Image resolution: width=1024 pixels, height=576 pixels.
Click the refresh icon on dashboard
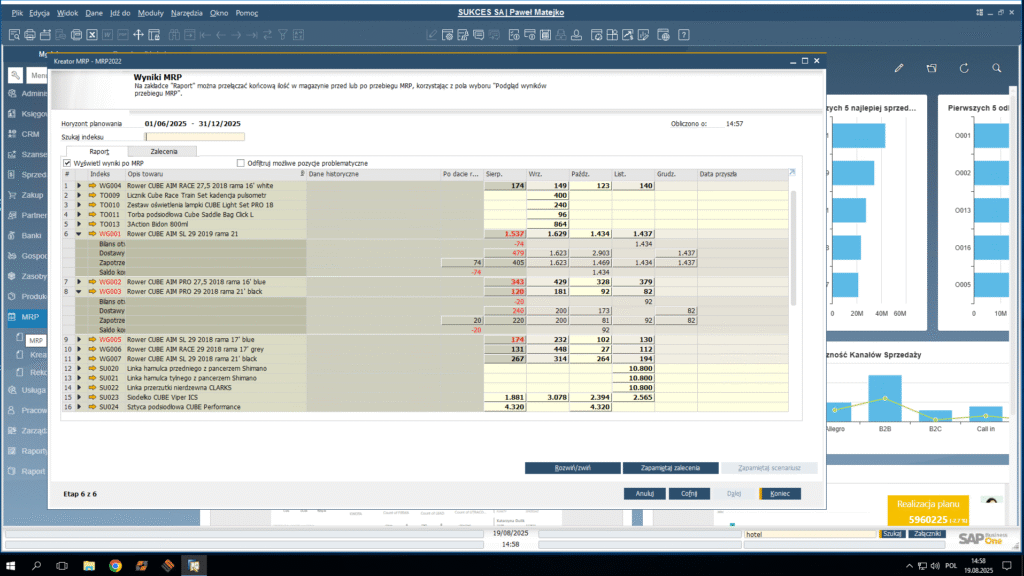coord(964,68)
